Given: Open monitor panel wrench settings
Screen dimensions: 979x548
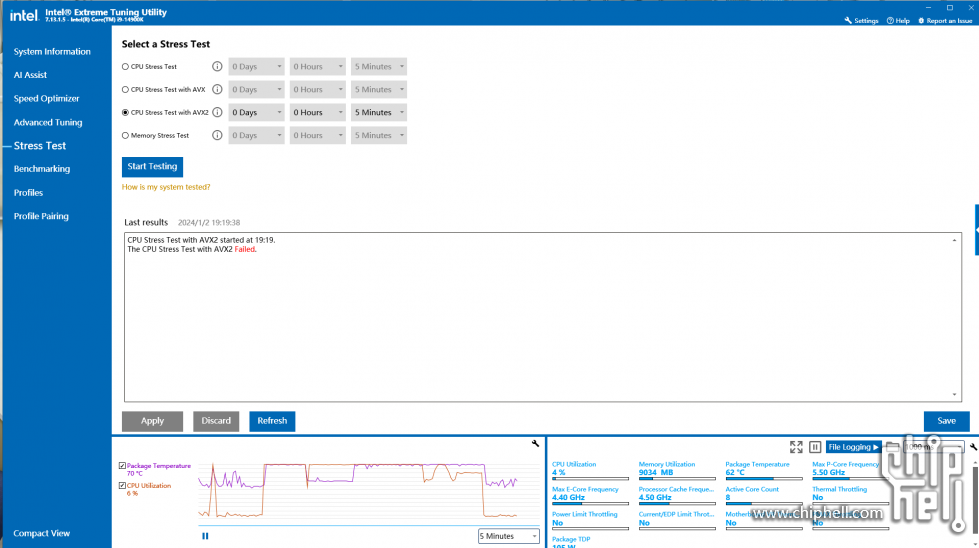Looking at the screenshot, I should tap(973, 447).
